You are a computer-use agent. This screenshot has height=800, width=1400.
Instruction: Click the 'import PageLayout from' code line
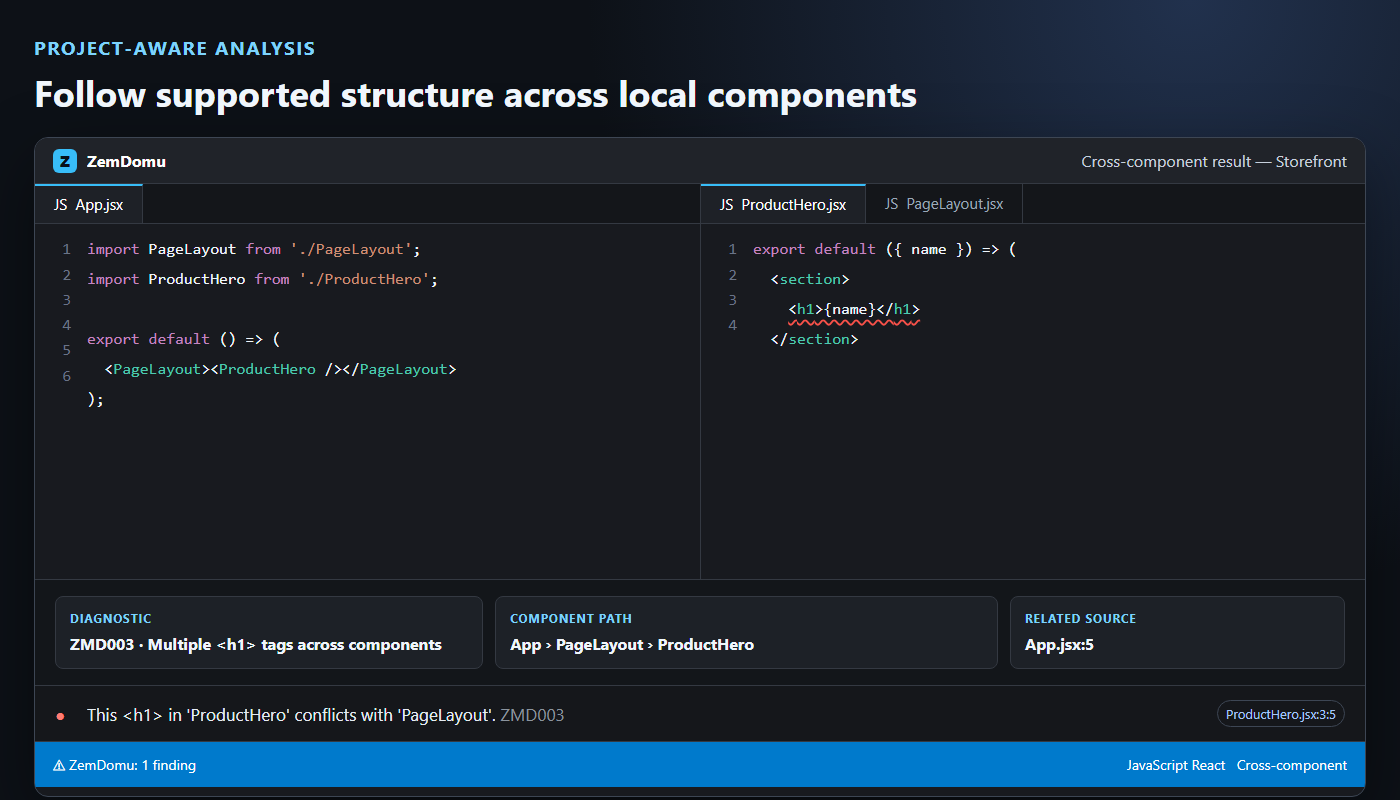(x=254, y=249)
